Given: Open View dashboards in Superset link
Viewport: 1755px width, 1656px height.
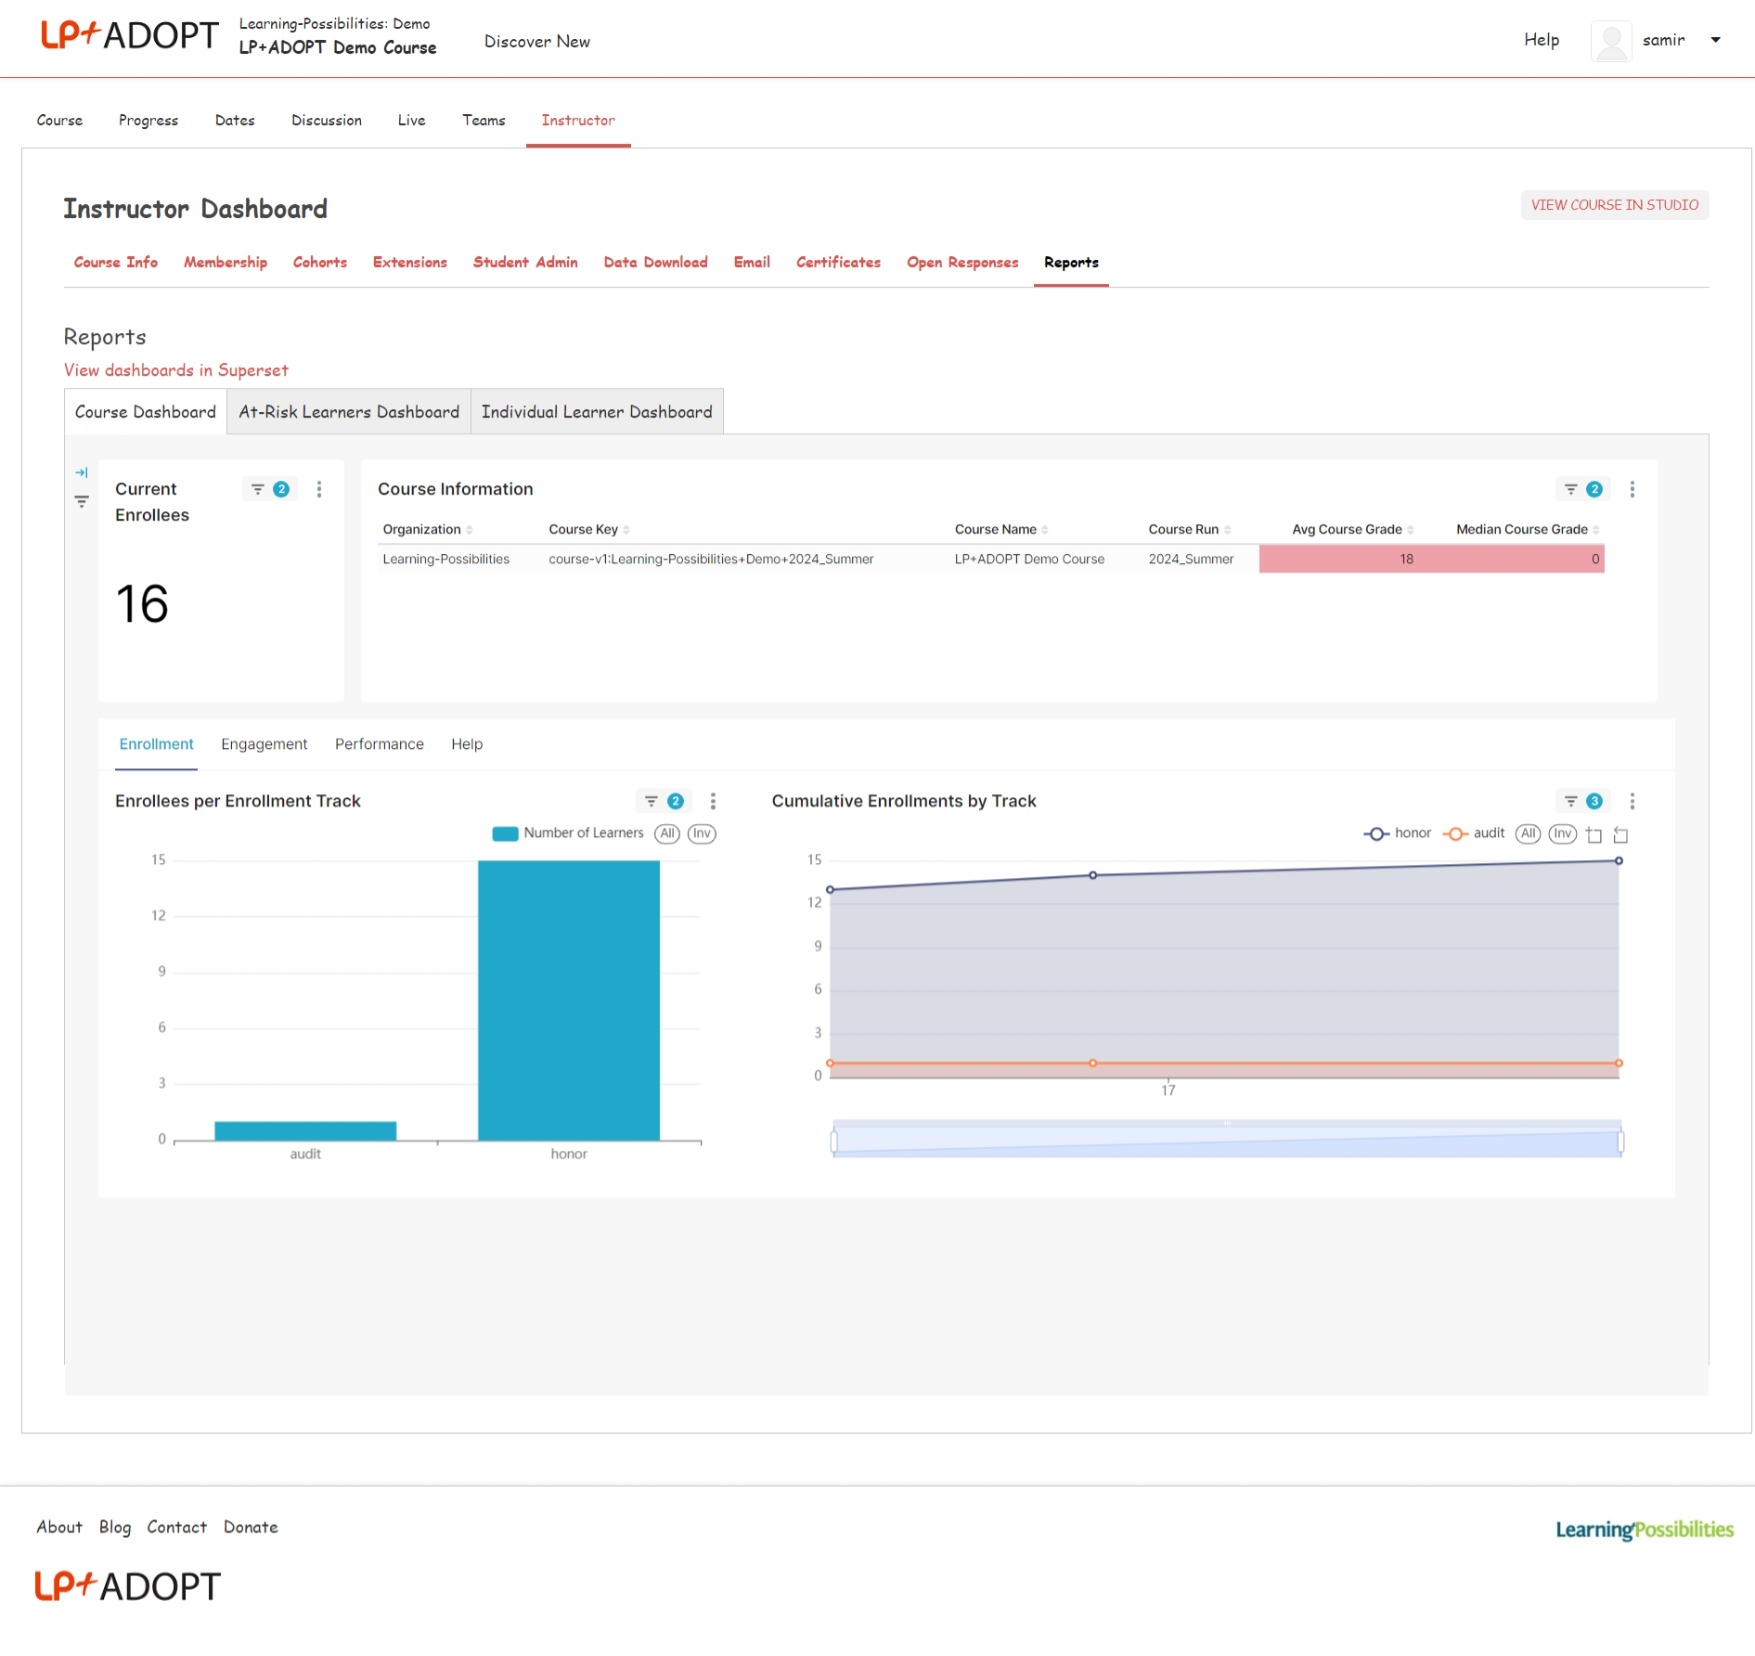Looking at the screenshot, I should (176, 370).
